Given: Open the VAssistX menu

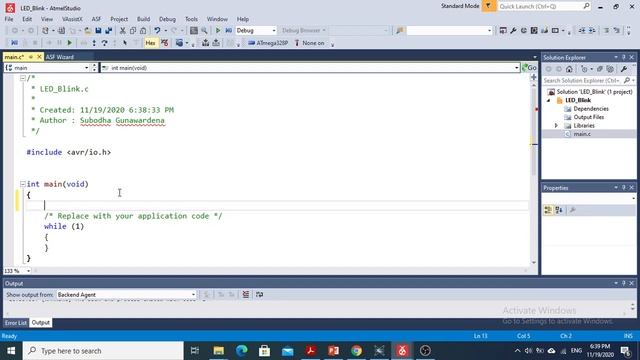Looking at the screenshot, I should click(x=72, y=19).
